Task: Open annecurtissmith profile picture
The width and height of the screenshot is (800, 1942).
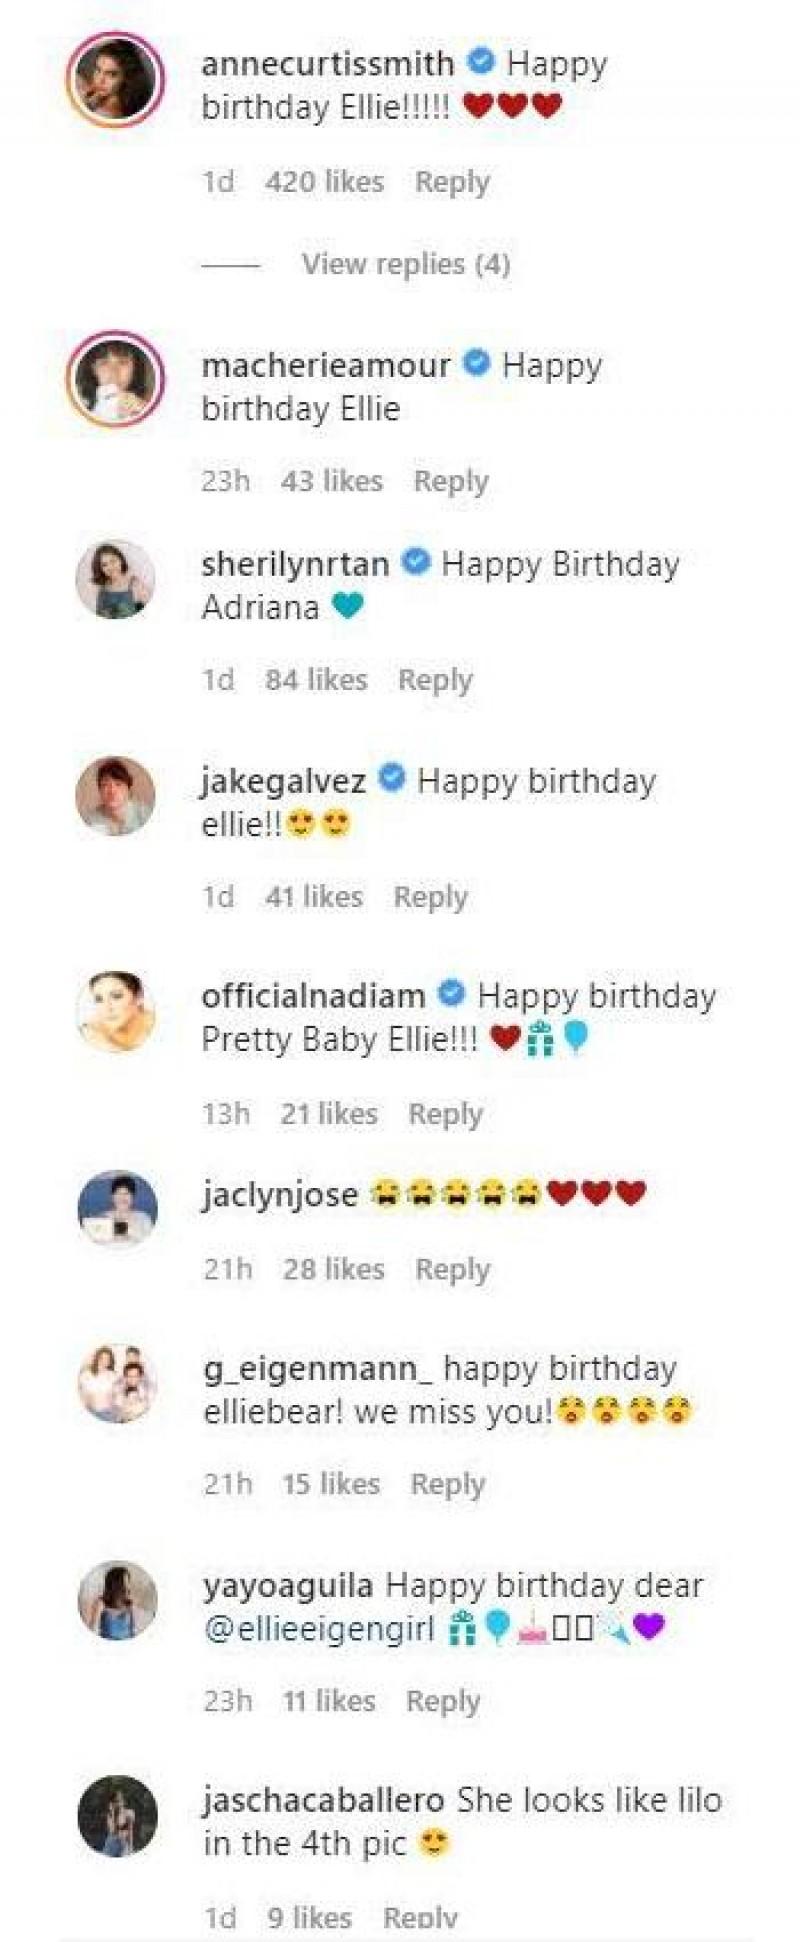Action: [115, 81]
